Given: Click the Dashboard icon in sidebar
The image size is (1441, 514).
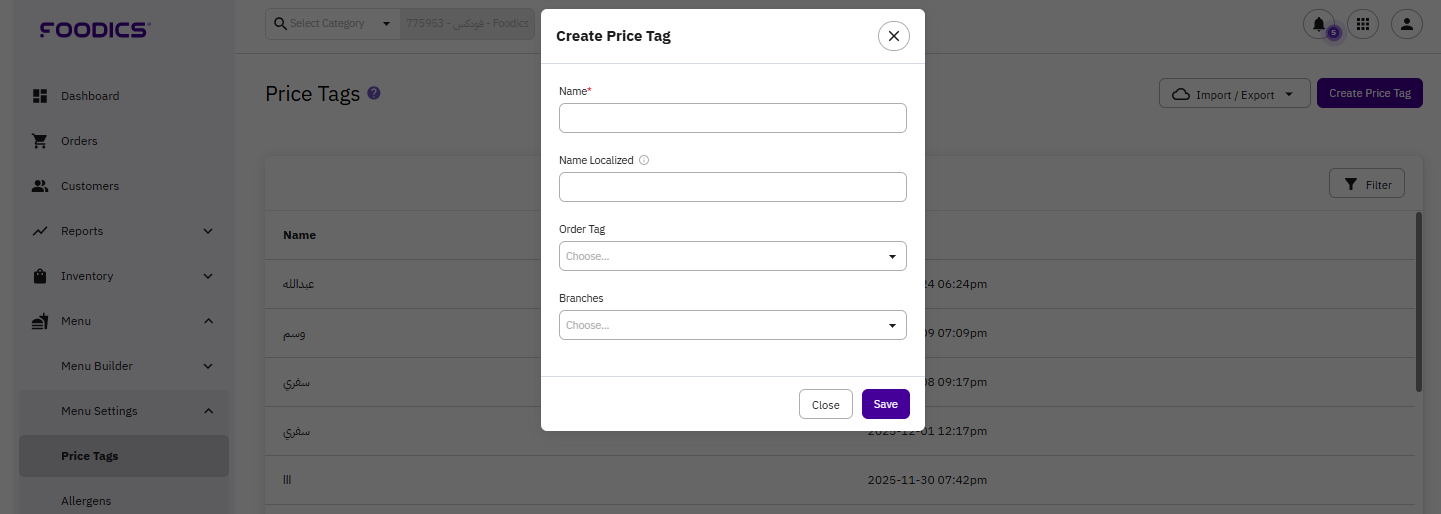Looking at the screenshot, I should (40, 96).
